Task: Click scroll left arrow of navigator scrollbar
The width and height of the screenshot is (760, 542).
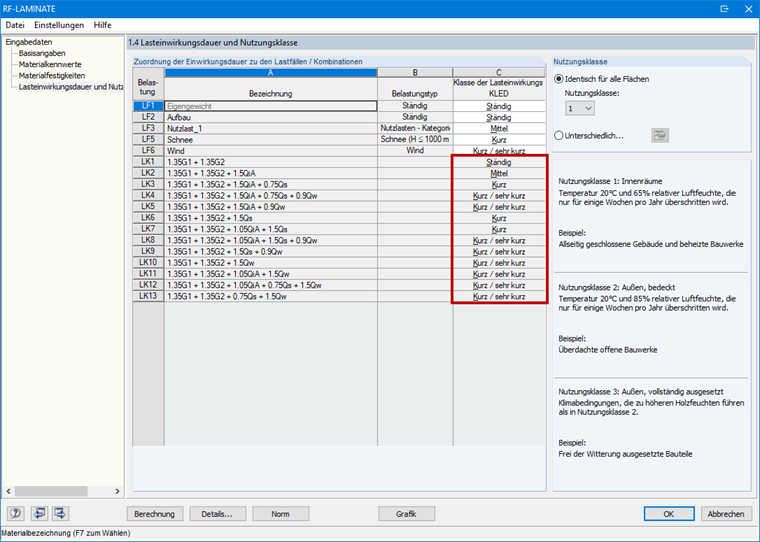Action: click(8, 491)
